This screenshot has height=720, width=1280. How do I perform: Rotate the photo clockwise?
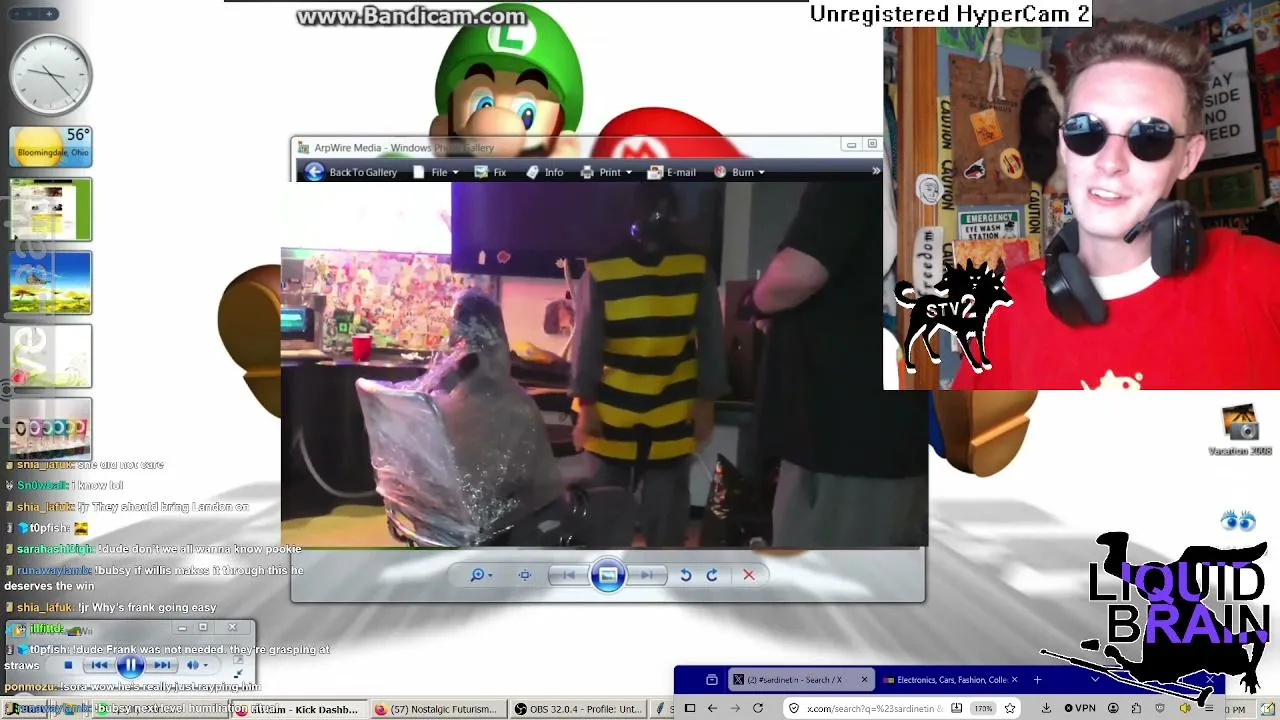tap(712, 575)
